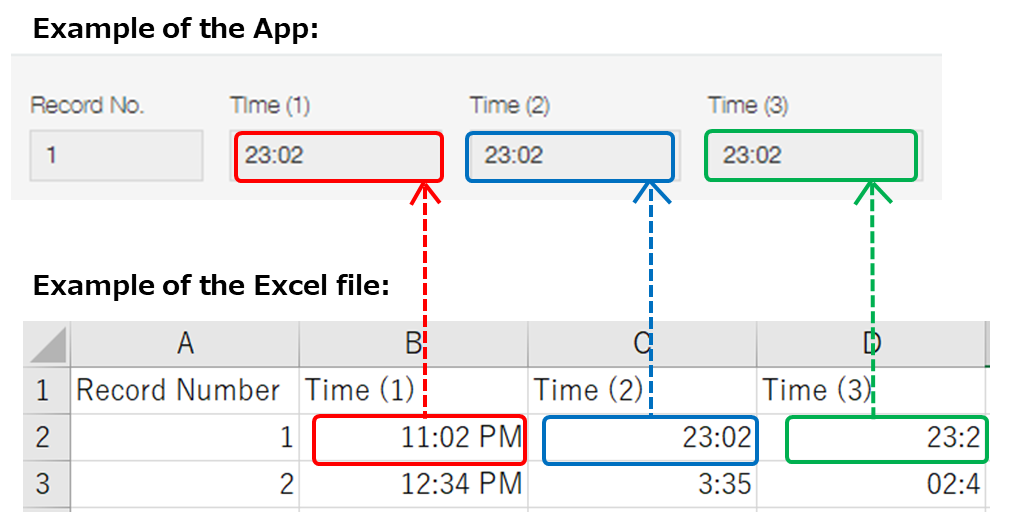Click the cell containing 'Record Number'

[185, 390]
